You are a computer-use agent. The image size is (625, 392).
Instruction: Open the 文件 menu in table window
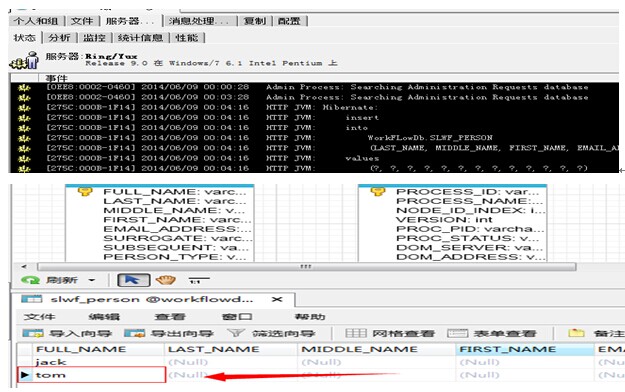[x=39, y=317]
